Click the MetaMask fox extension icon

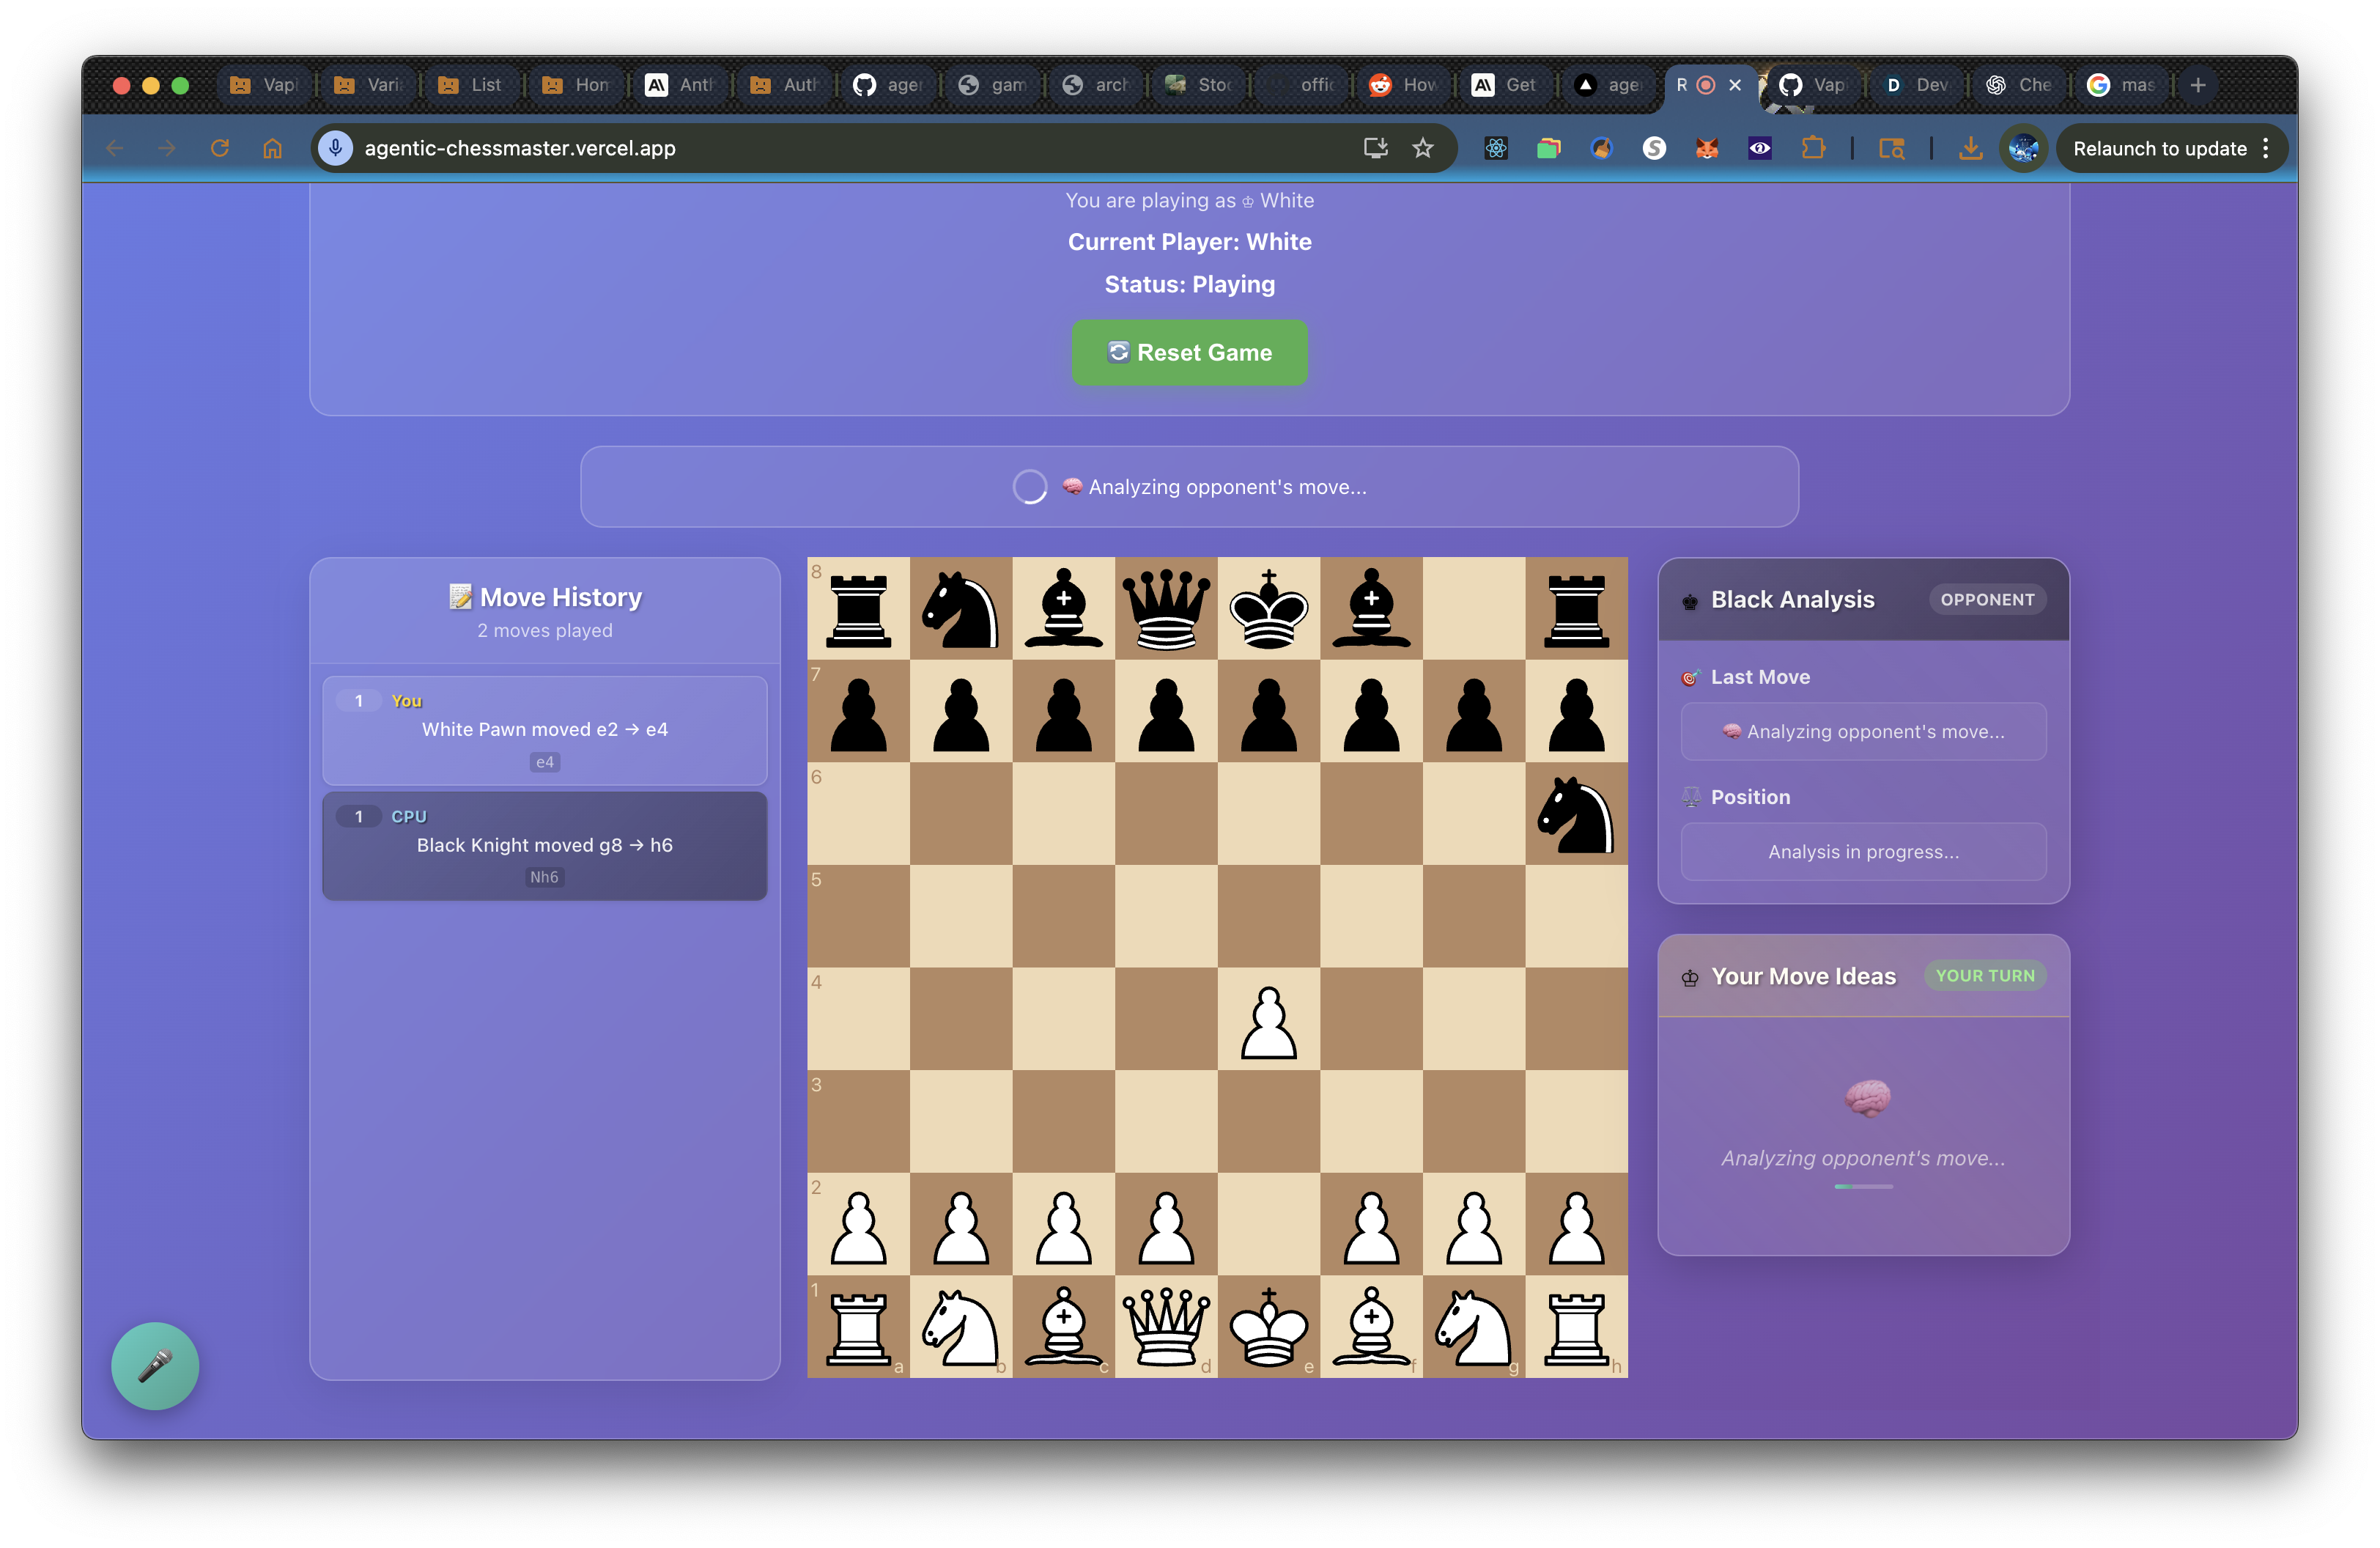tap(1706, 148)
